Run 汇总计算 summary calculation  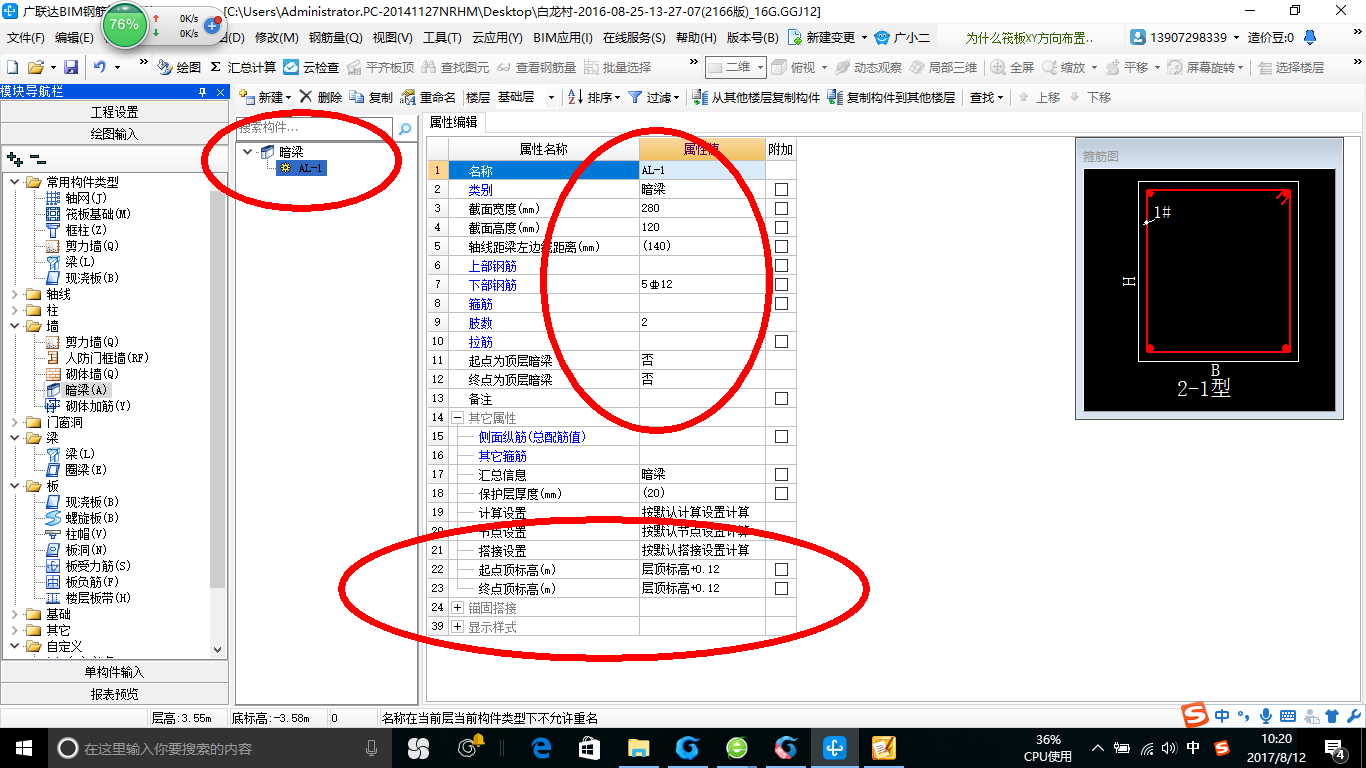(243, 67)
